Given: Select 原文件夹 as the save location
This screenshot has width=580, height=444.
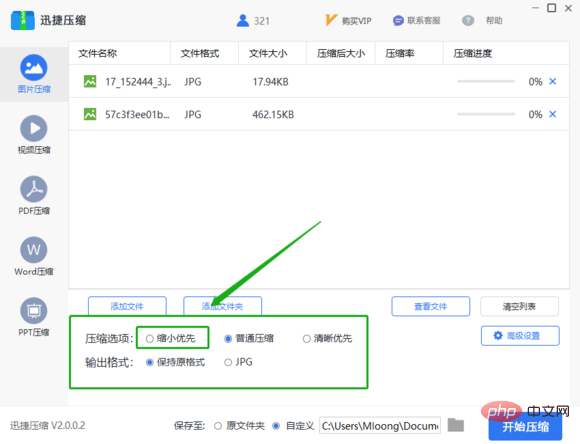Looking at the screenshot, I should (x=218, y=426).
